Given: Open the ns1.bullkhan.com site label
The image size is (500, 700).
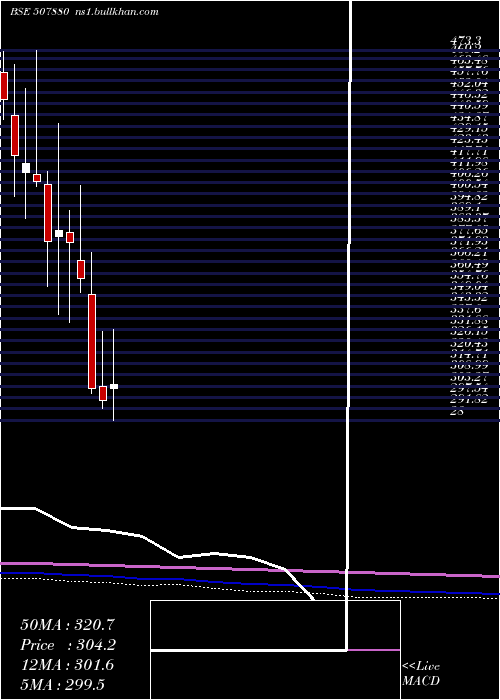Looking at the screenshot, I should tap(117, 12).
